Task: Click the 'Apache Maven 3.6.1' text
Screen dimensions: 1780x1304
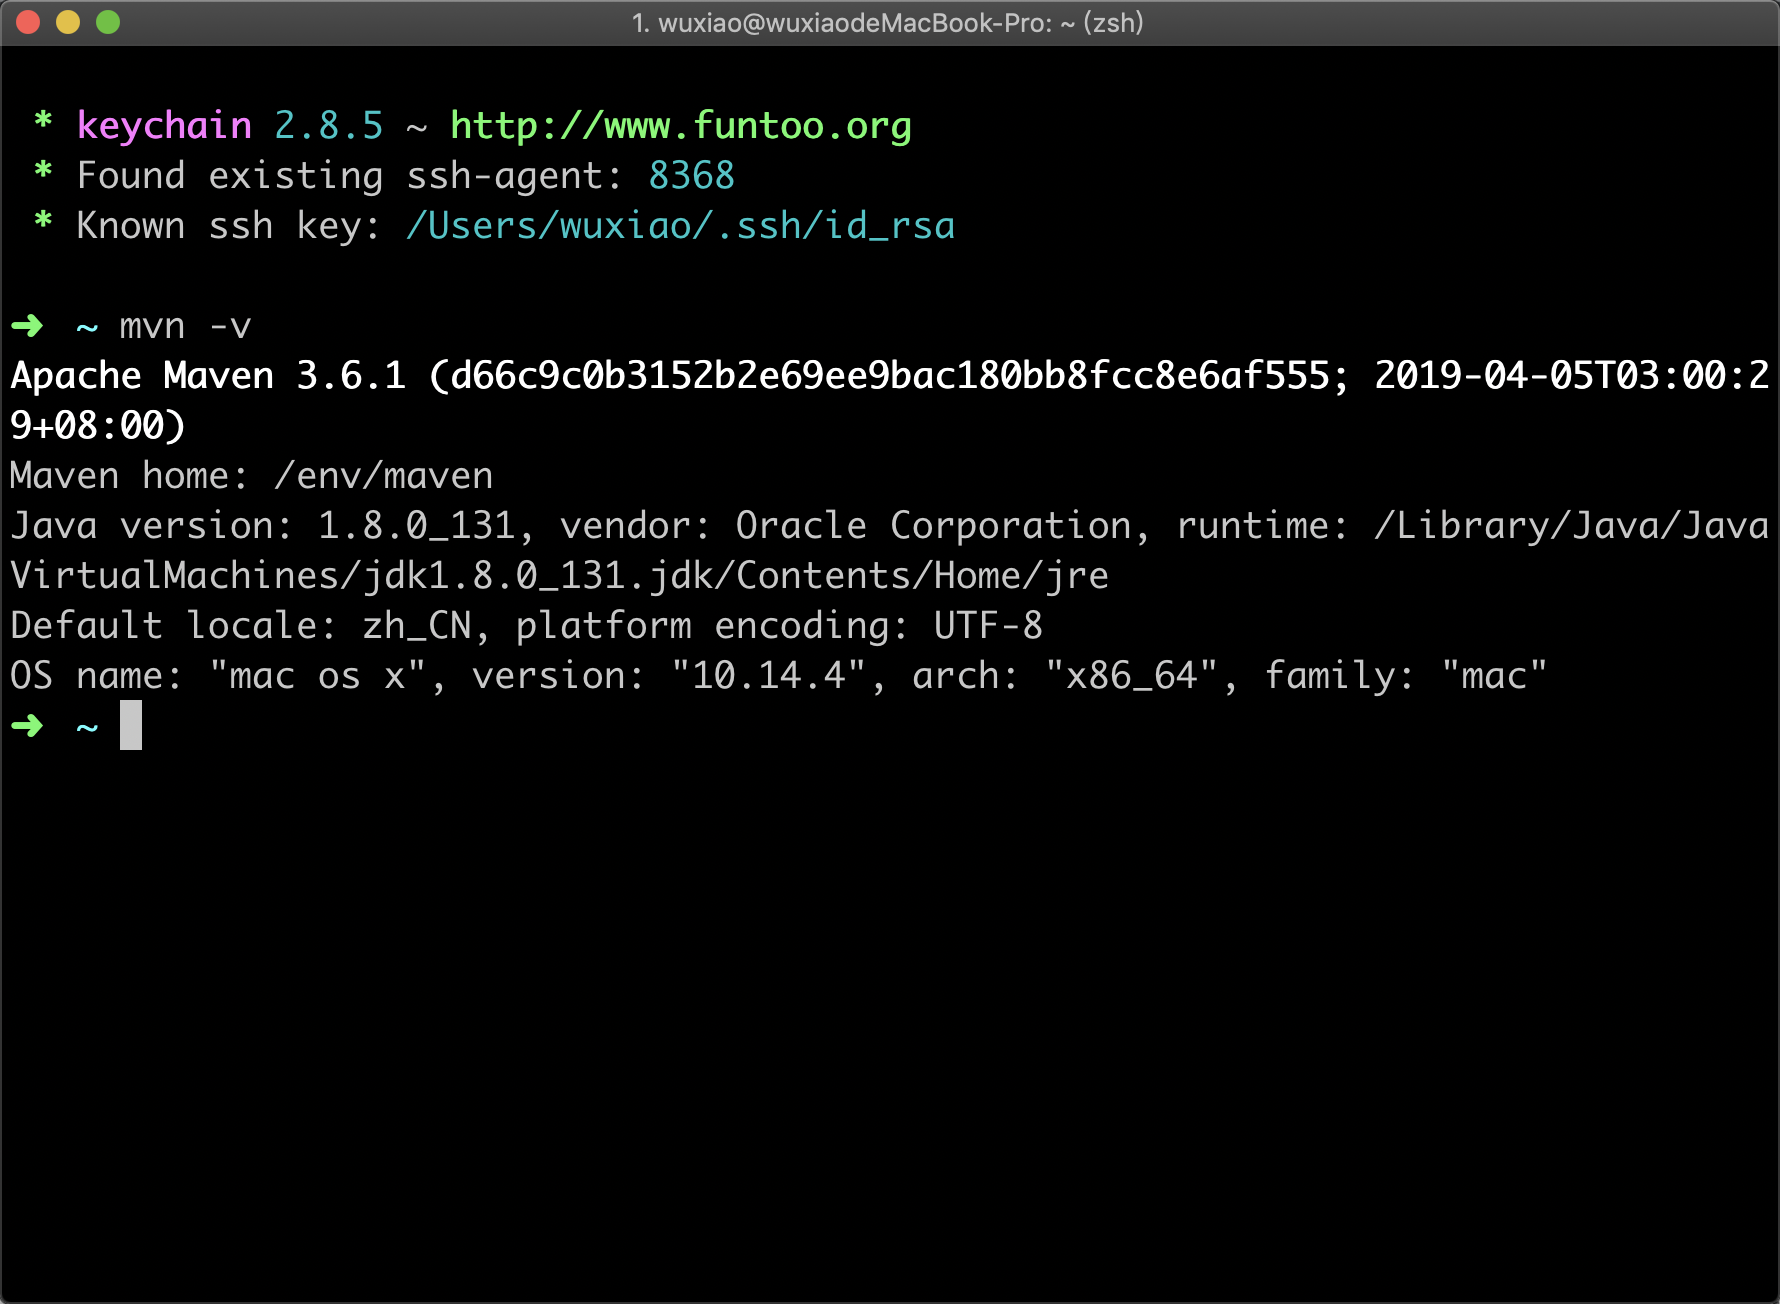Action: tap(208, 376)
